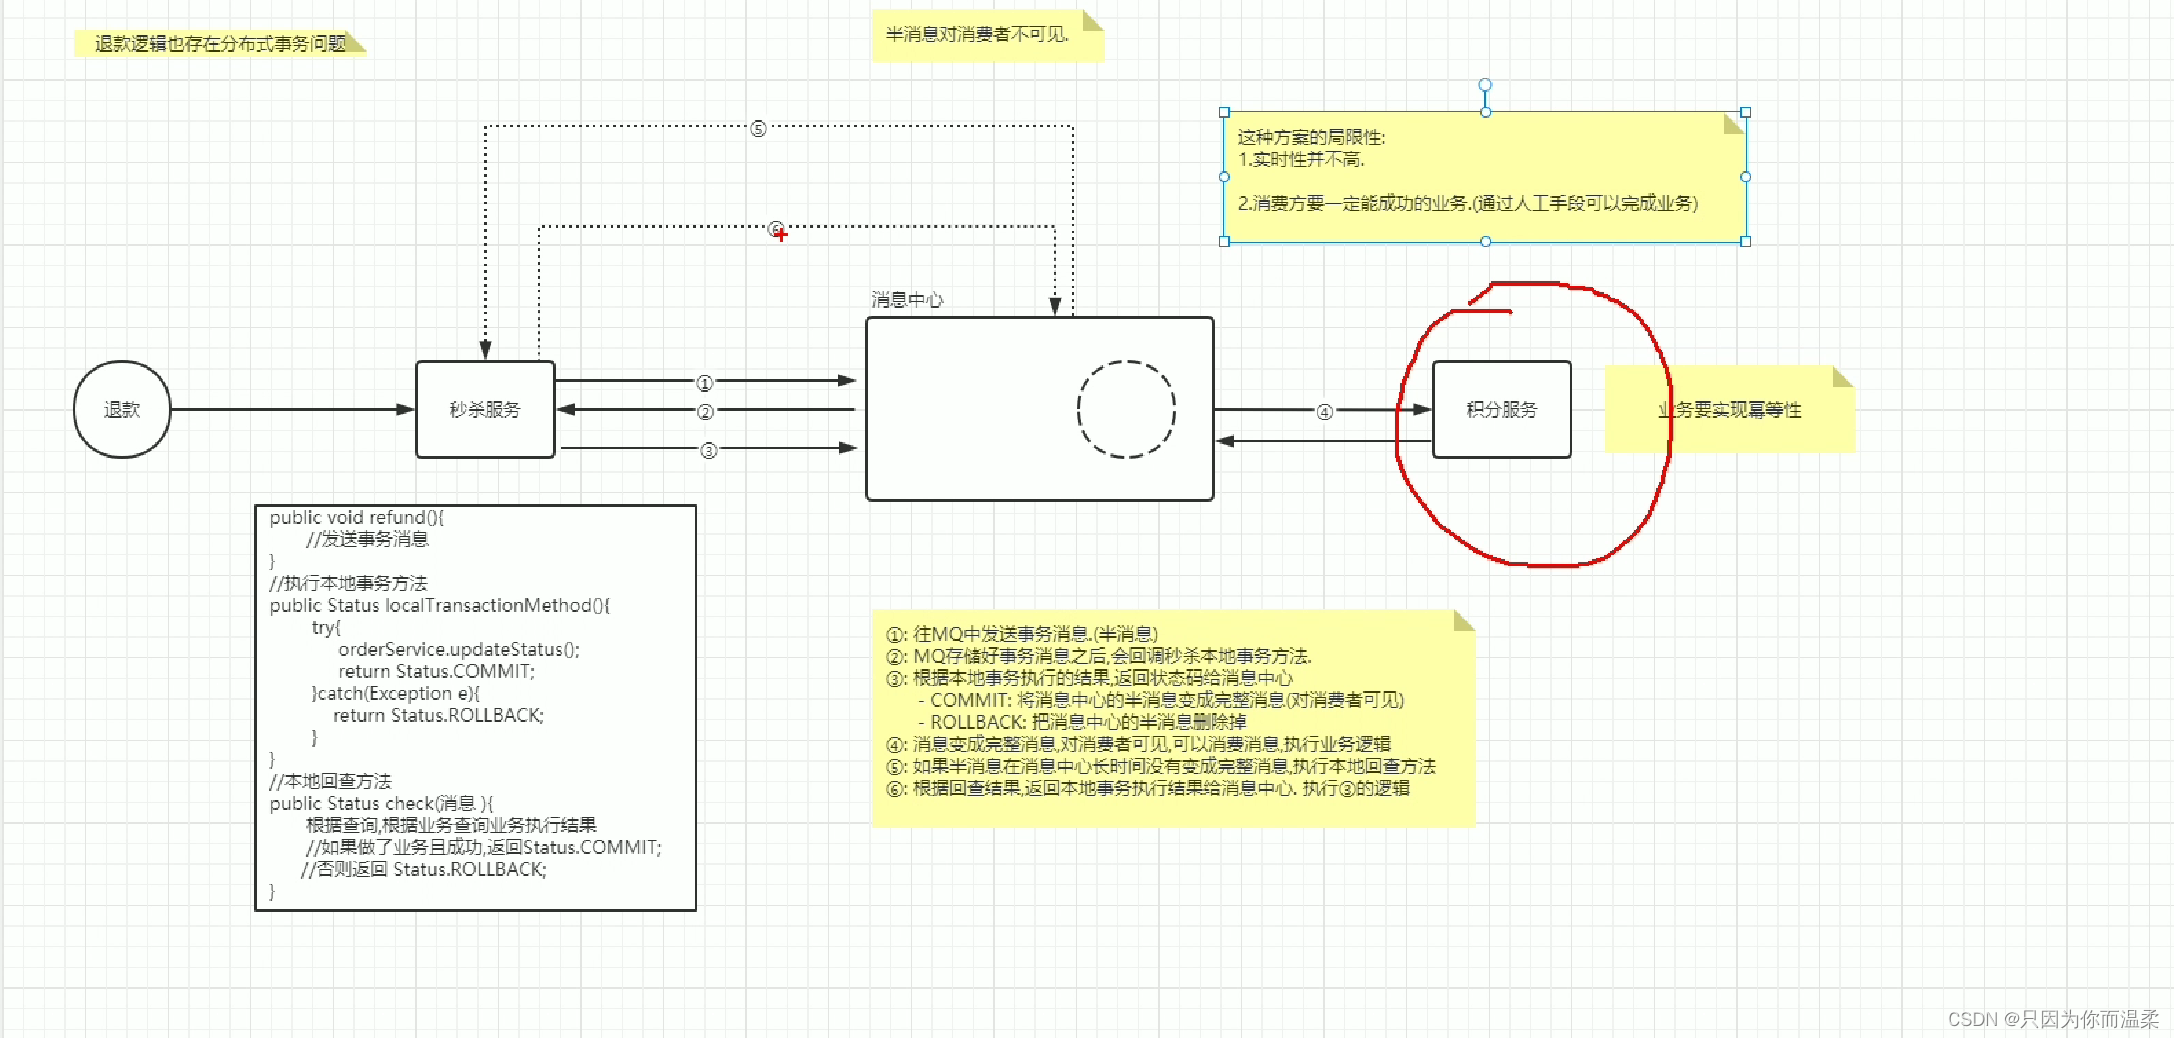The image size is (2174, 1038).
Task: Click 'public Status check(消息 ){' line
Action: (381, 804)
